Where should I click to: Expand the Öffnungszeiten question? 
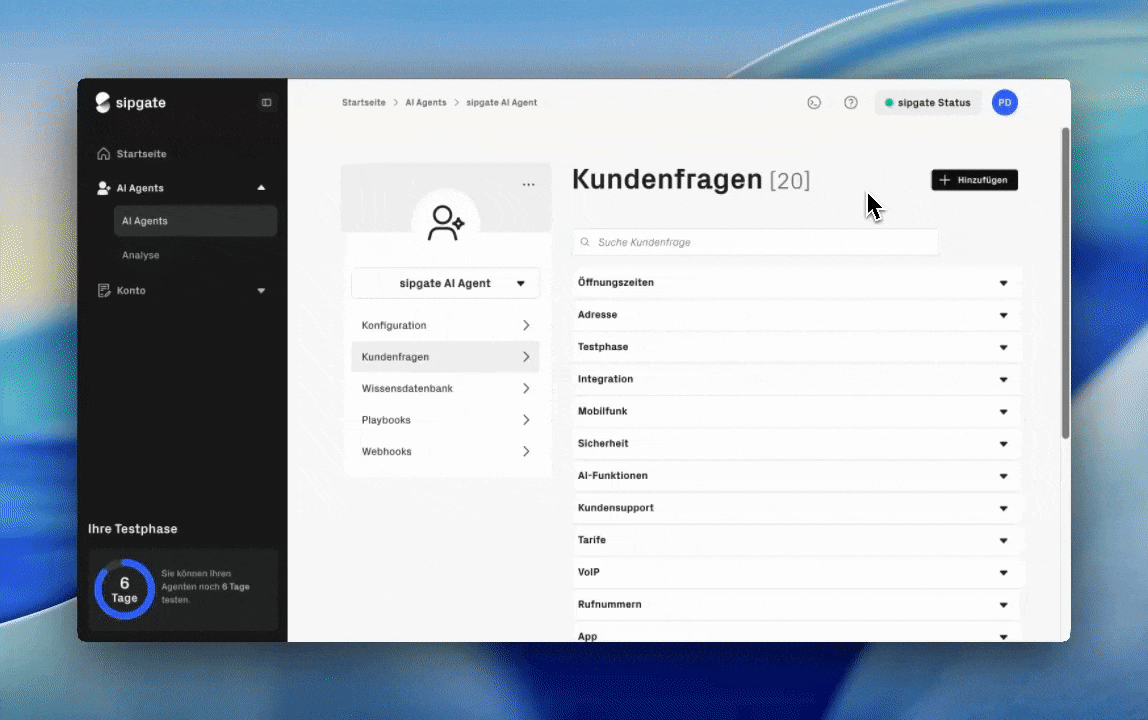tap(797, 283)
